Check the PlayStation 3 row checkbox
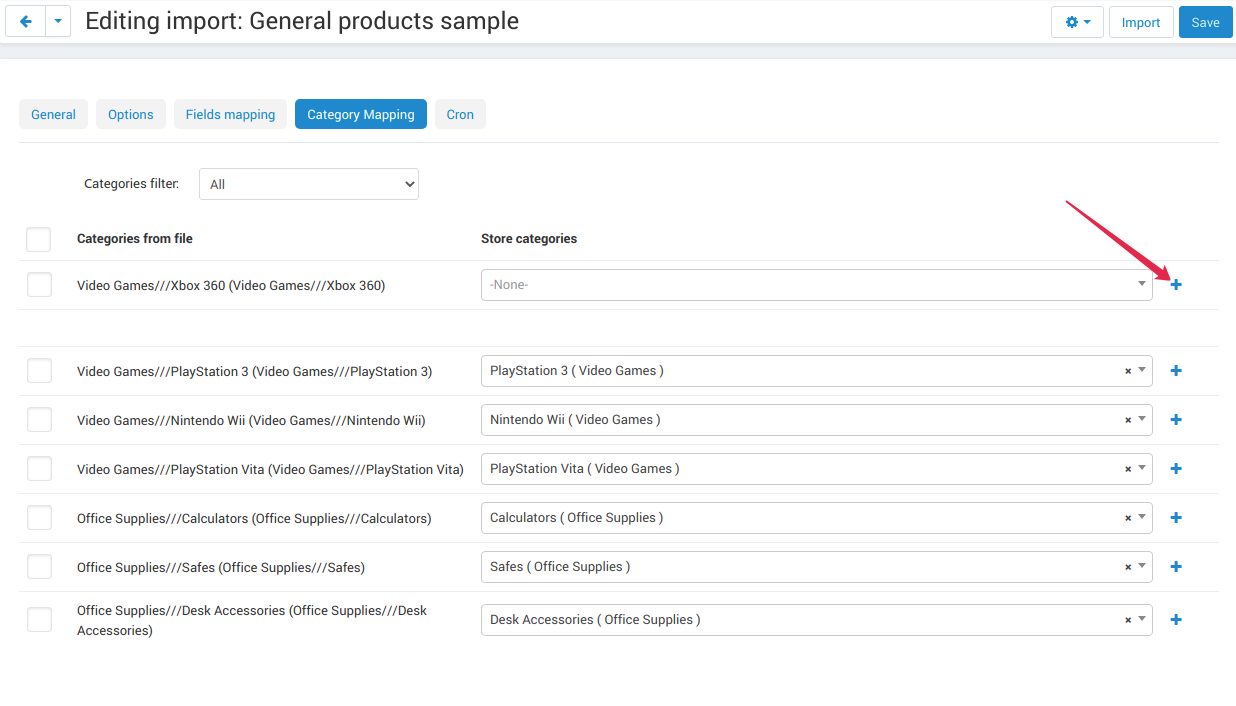 [39, 371]
